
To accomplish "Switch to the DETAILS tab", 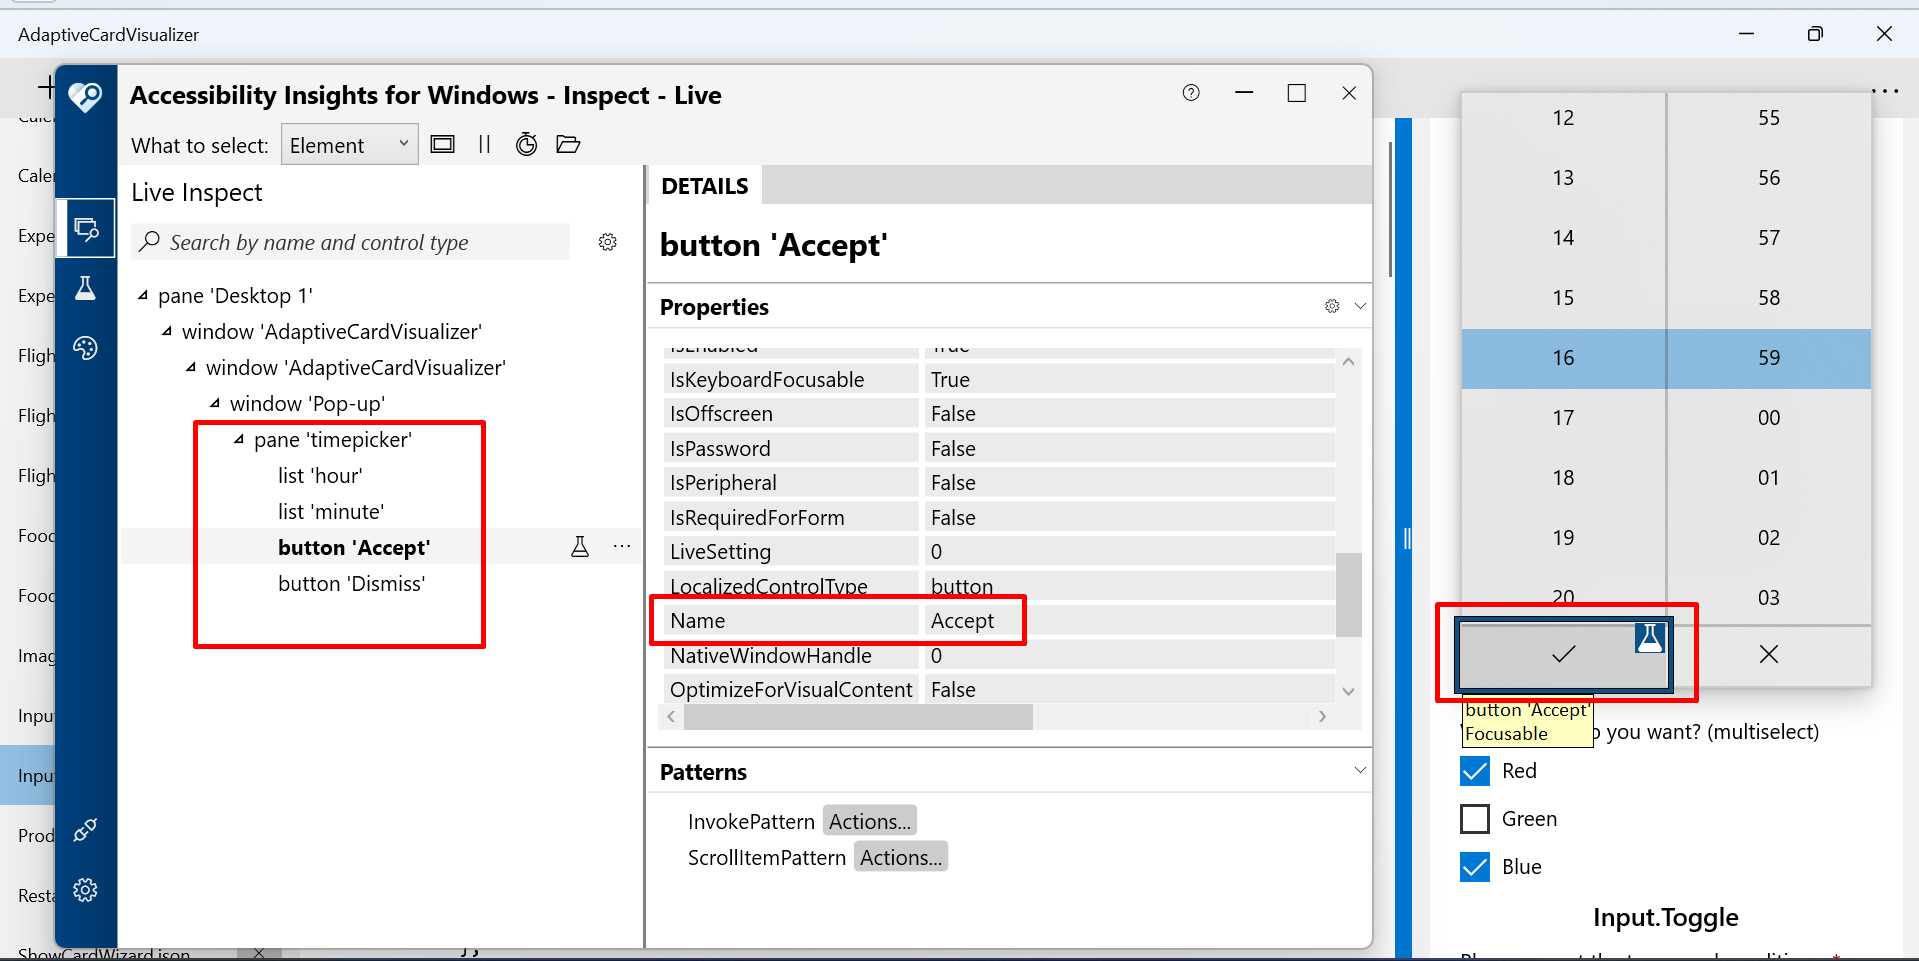I will pyautogui.click(x=704, y=185).
